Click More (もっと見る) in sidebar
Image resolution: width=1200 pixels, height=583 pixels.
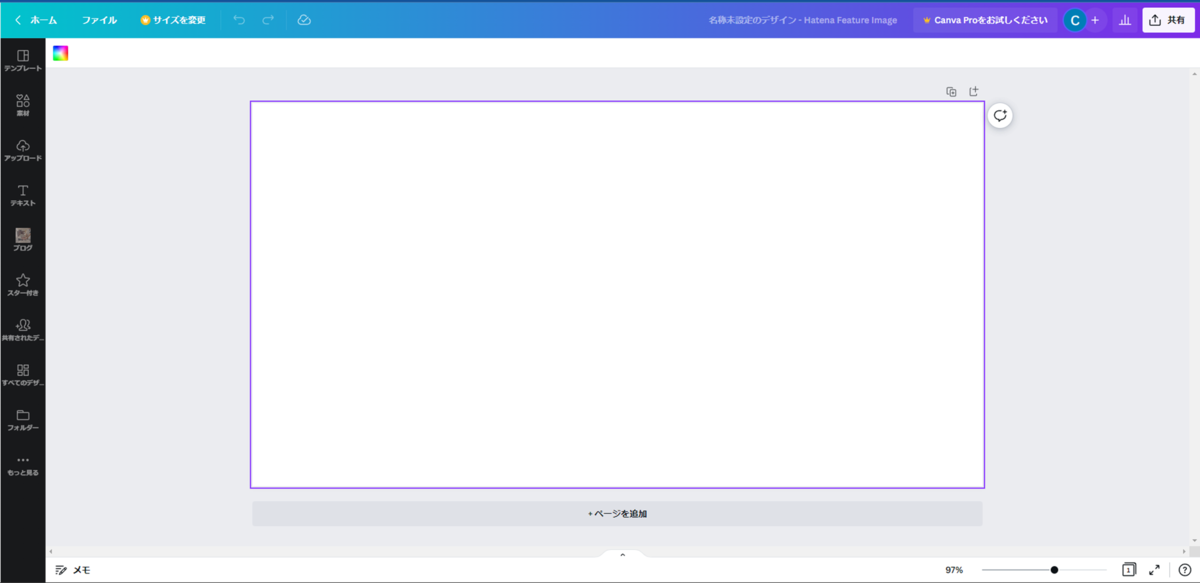23,465
